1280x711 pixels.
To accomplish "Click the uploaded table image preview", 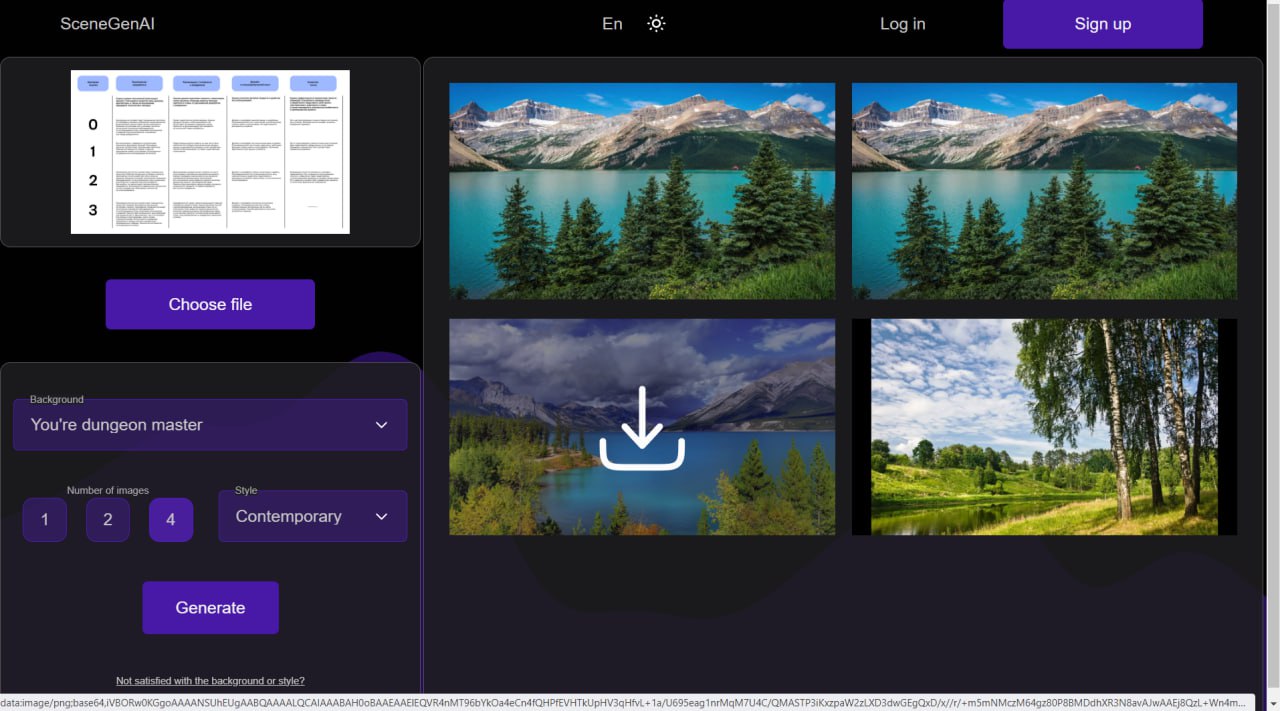I will click(x=210, y=151).
